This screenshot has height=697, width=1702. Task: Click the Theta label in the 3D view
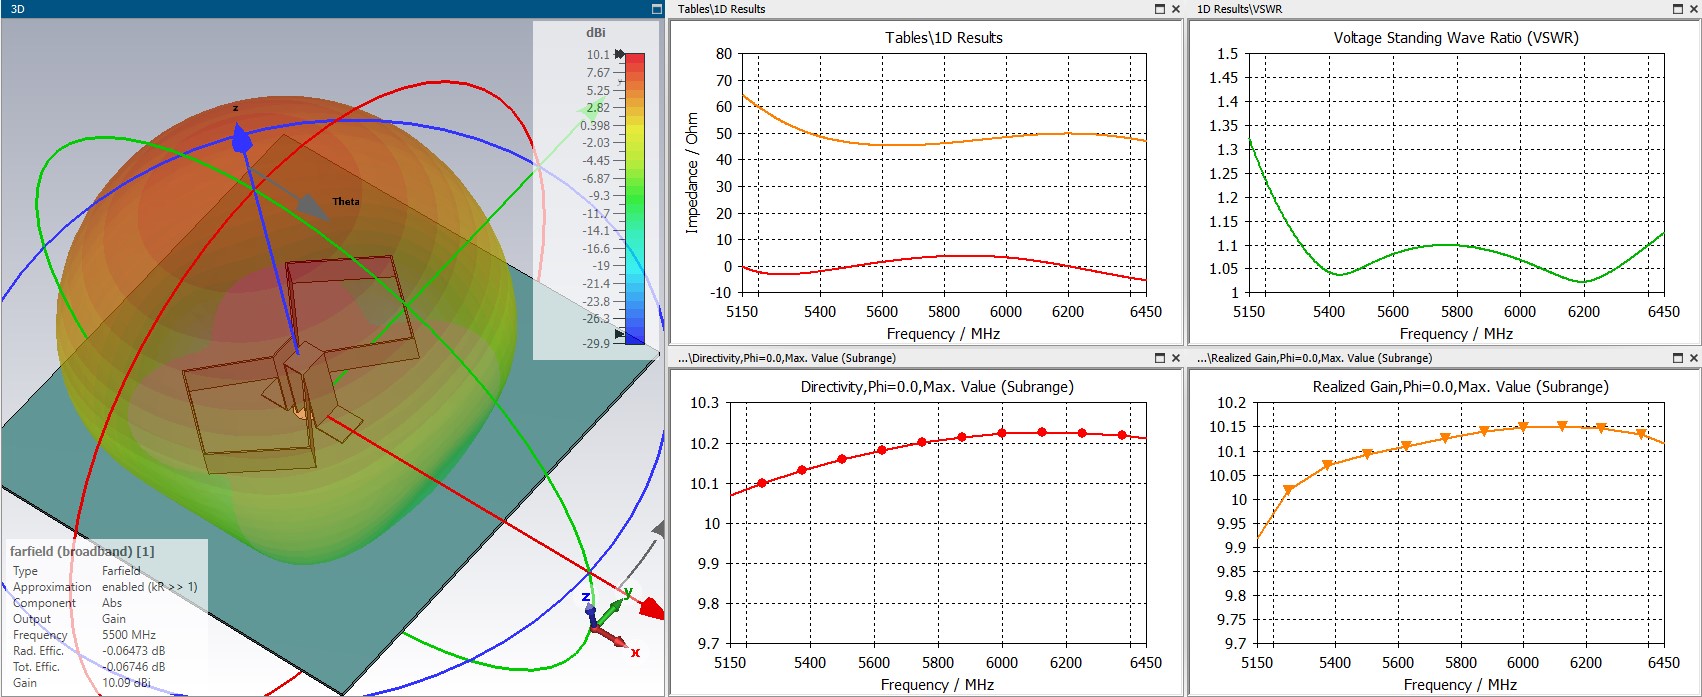(346, 202)
